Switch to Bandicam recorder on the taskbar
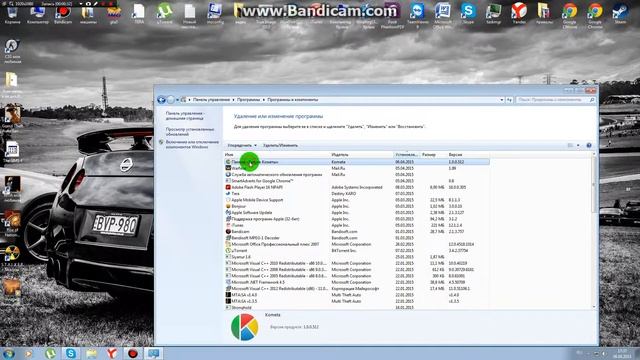The width and height of the screenshot is (640, 360). click(x=133, y=353)
